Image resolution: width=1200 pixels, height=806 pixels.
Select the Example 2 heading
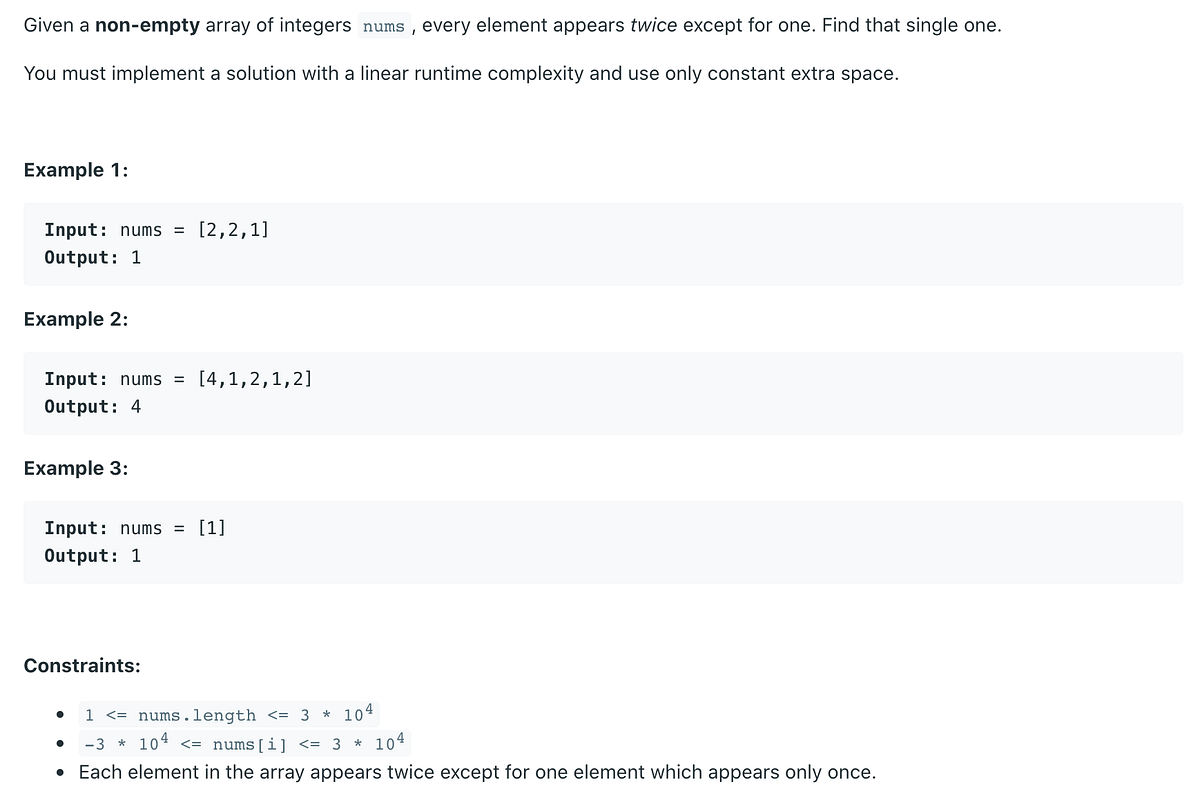(x=76, y=319)
